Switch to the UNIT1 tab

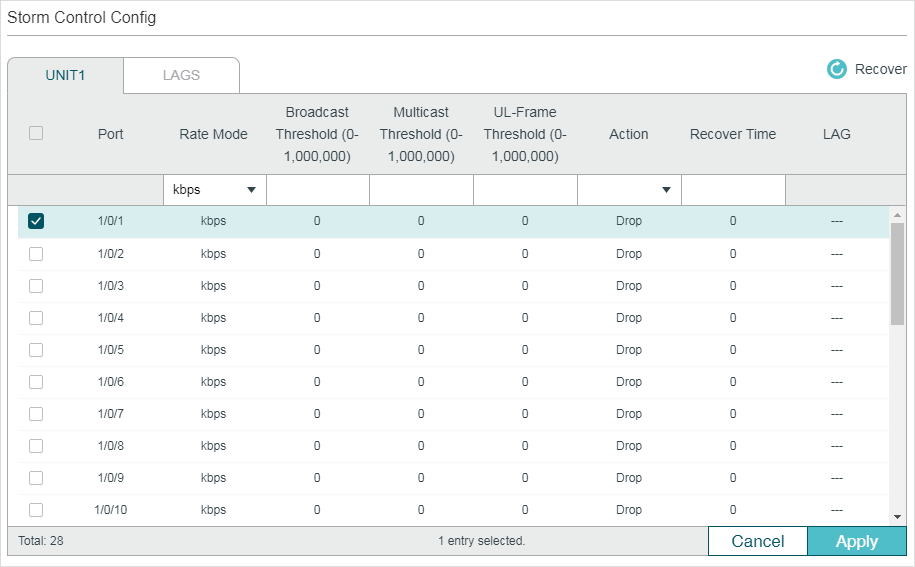coord(65,75)
